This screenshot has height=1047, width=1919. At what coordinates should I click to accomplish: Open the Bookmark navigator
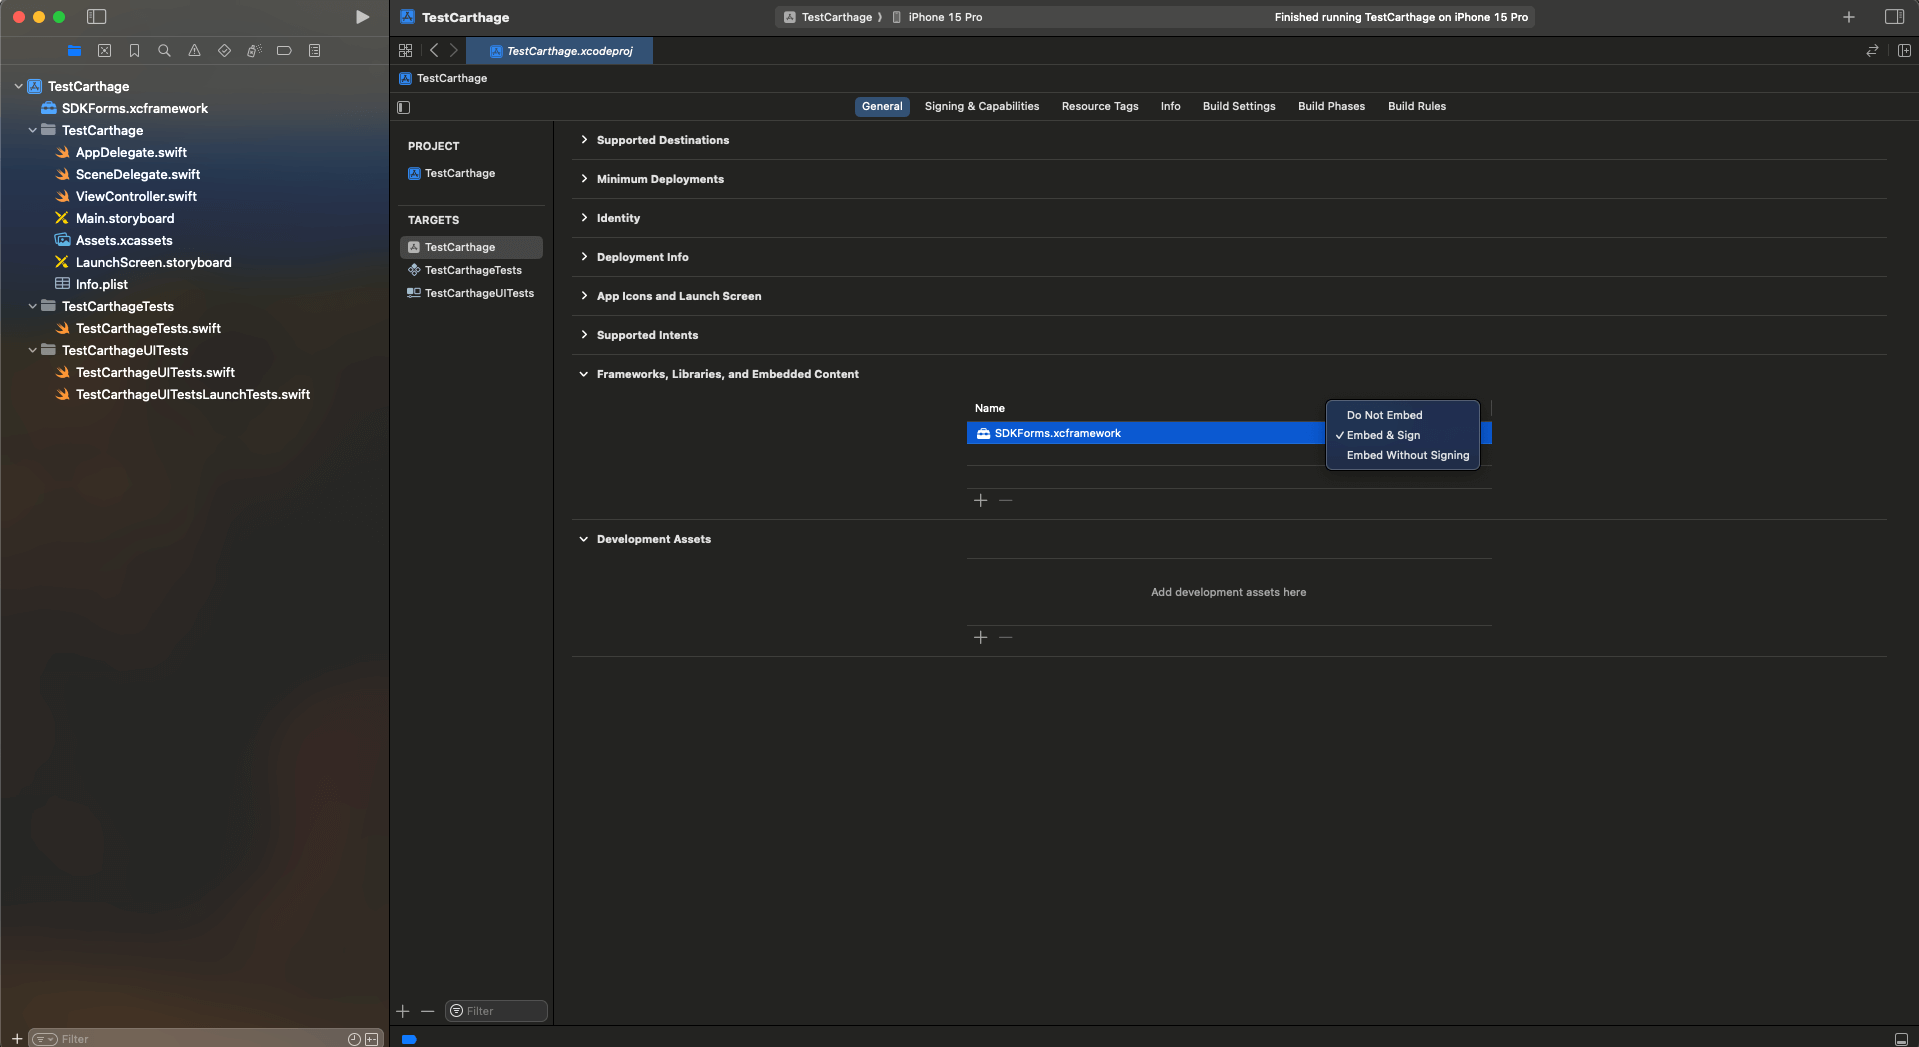pos(134,51)
